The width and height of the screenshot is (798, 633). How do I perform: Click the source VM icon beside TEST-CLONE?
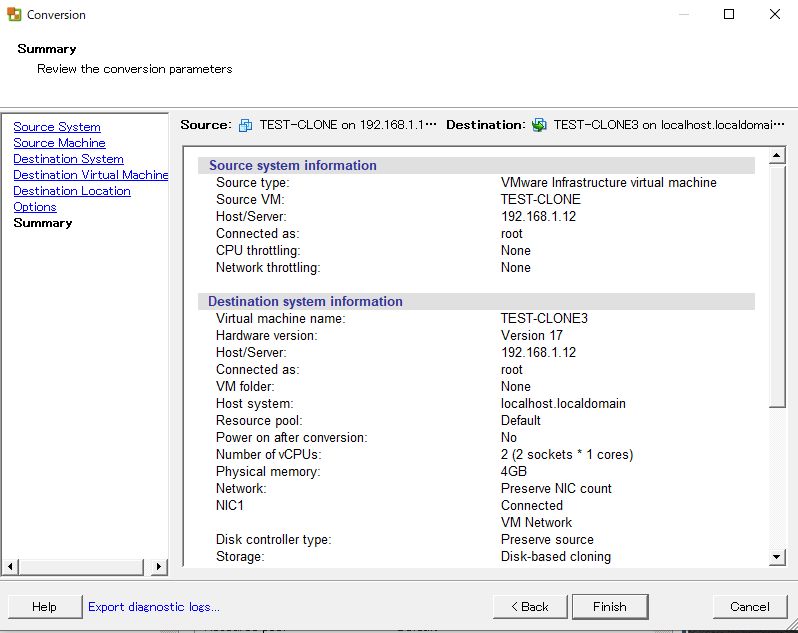click(x=245, y=125)
